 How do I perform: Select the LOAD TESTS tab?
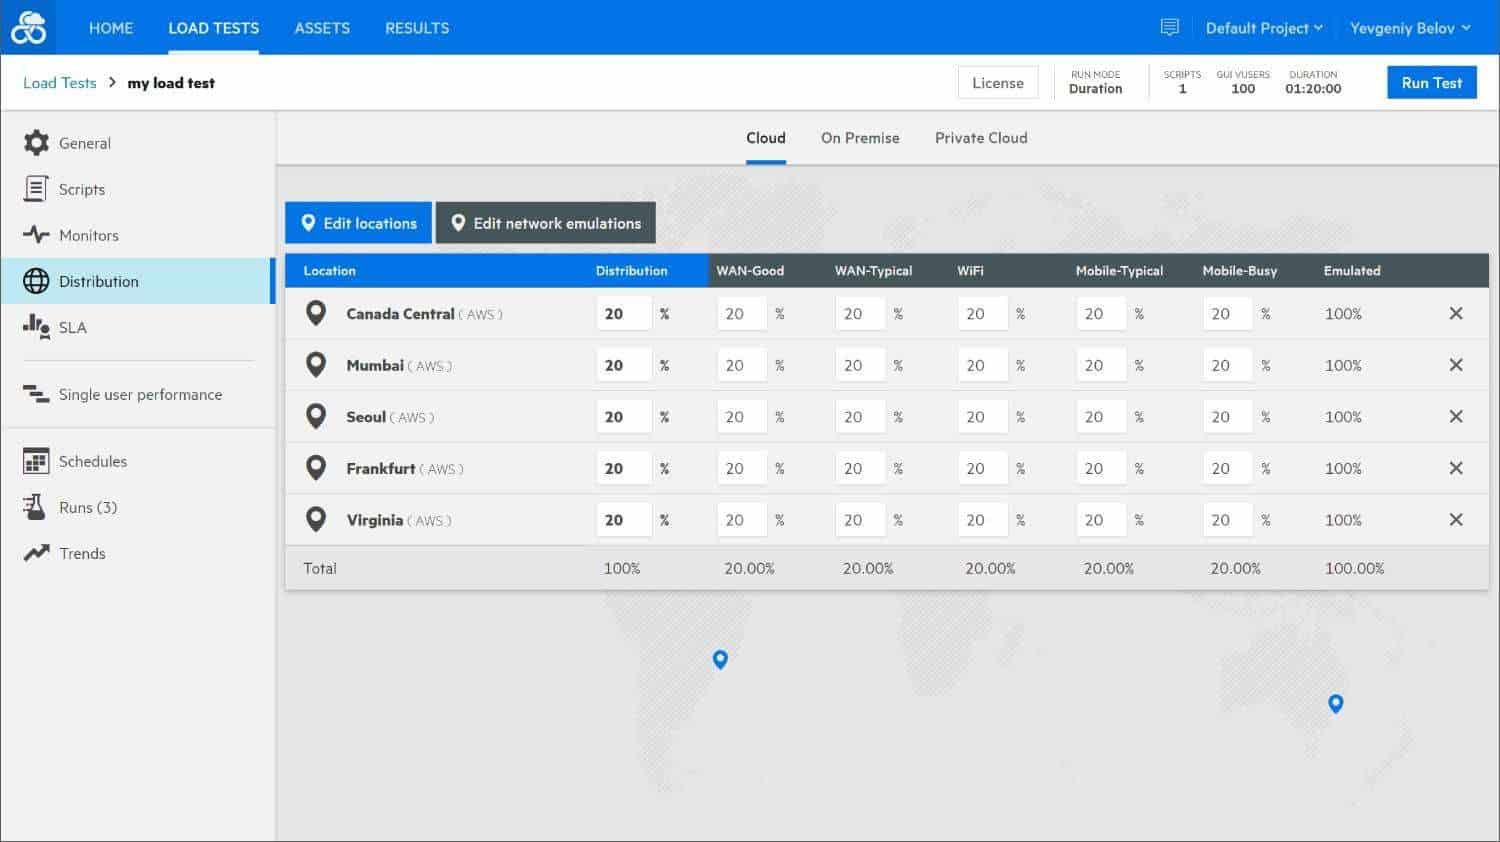click(x=213, y=28)
